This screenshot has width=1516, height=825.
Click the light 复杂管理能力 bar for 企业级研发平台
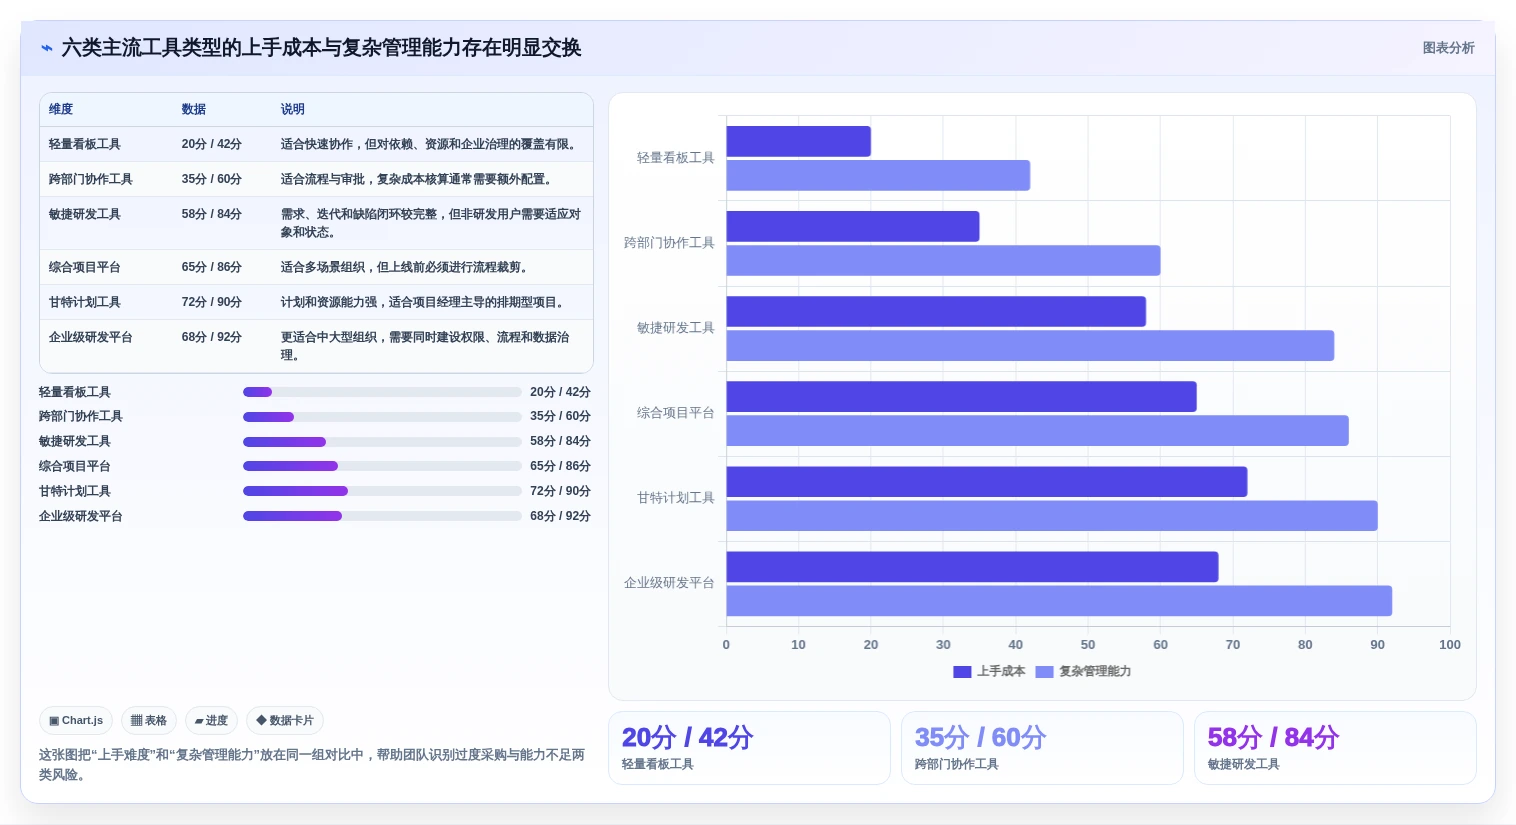pos(1059,600)
